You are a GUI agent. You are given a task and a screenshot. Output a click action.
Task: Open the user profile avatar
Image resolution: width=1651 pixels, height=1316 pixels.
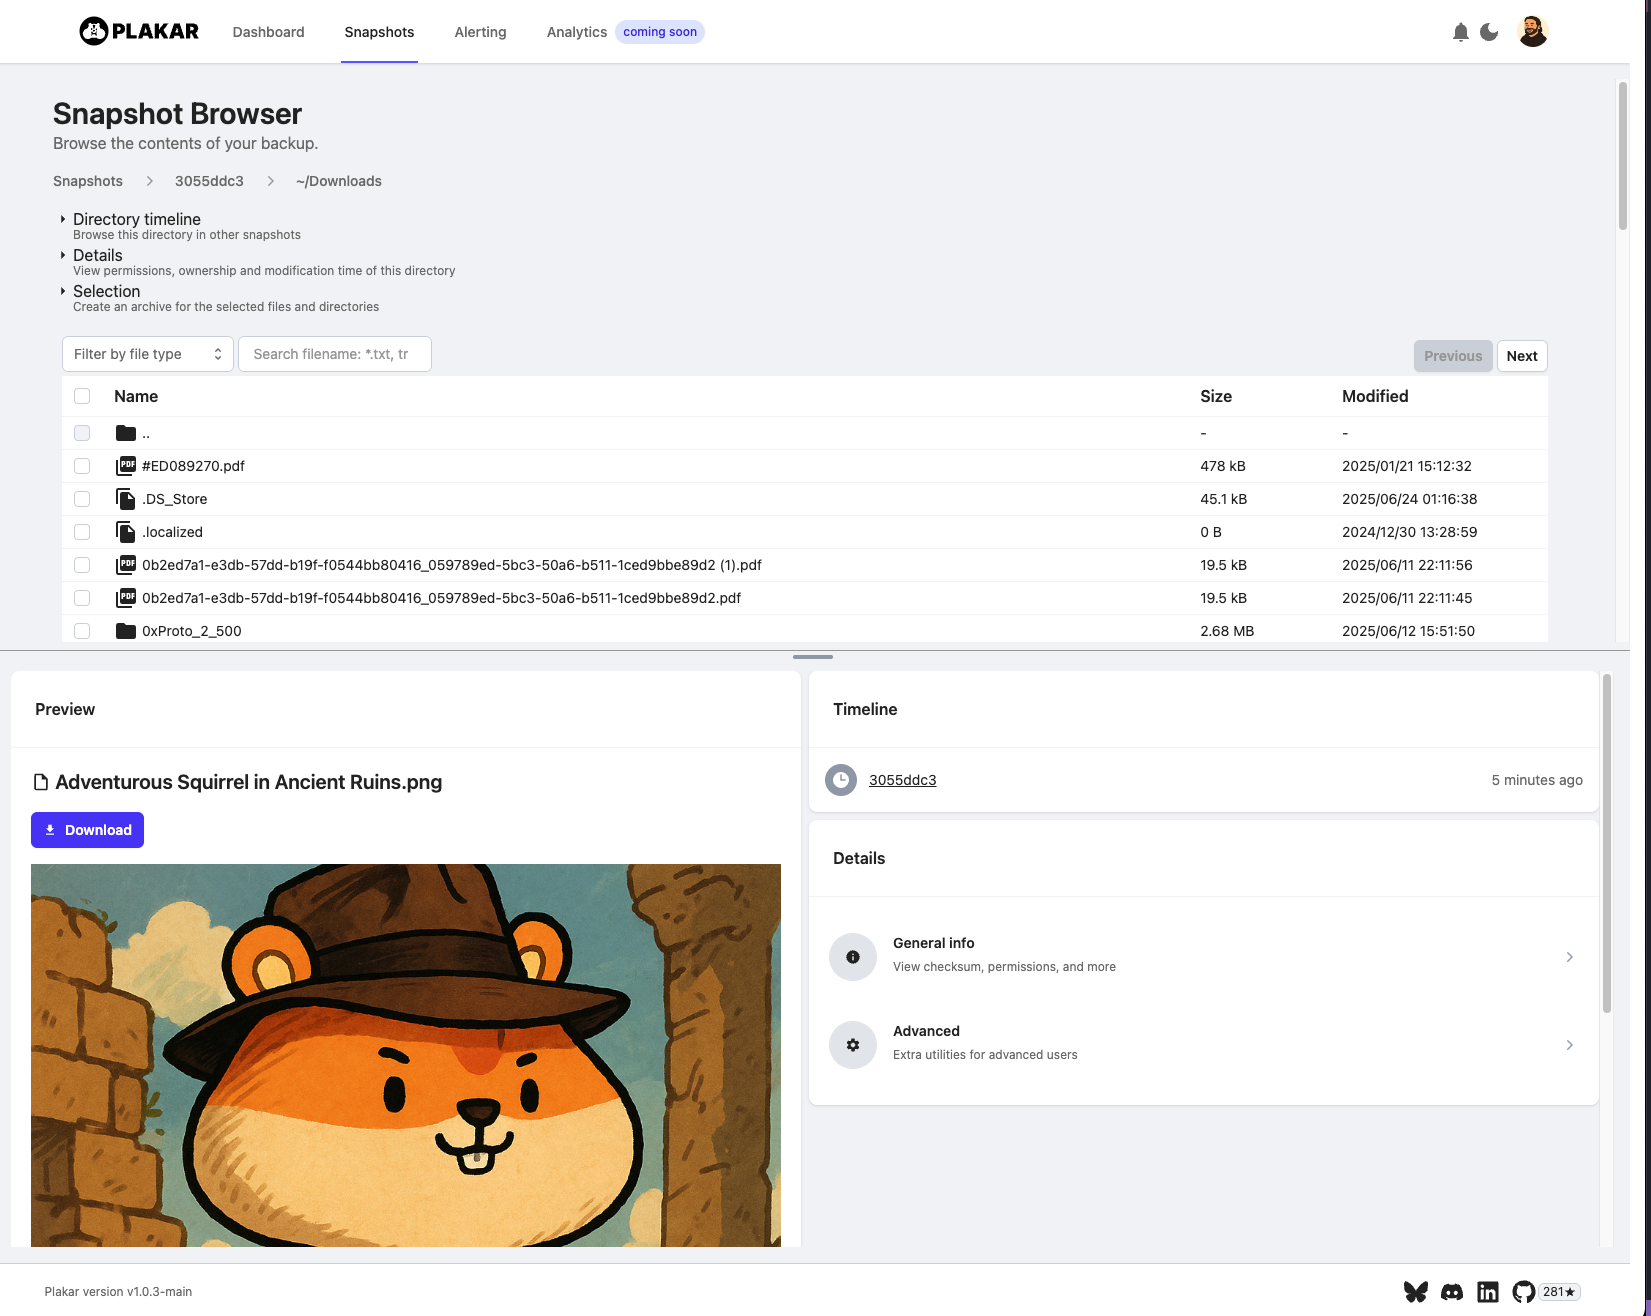pyautogui.click(x=1532, y=32)
